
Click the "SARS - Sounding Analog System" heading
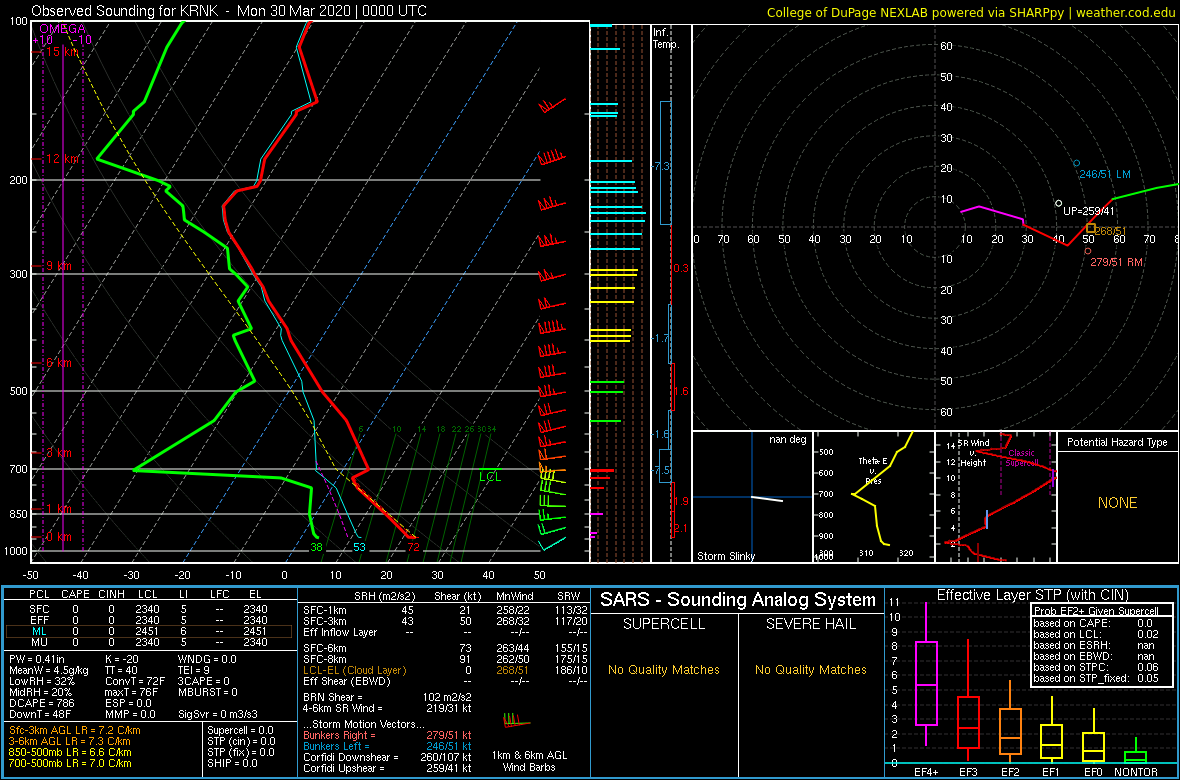(738, 600)
